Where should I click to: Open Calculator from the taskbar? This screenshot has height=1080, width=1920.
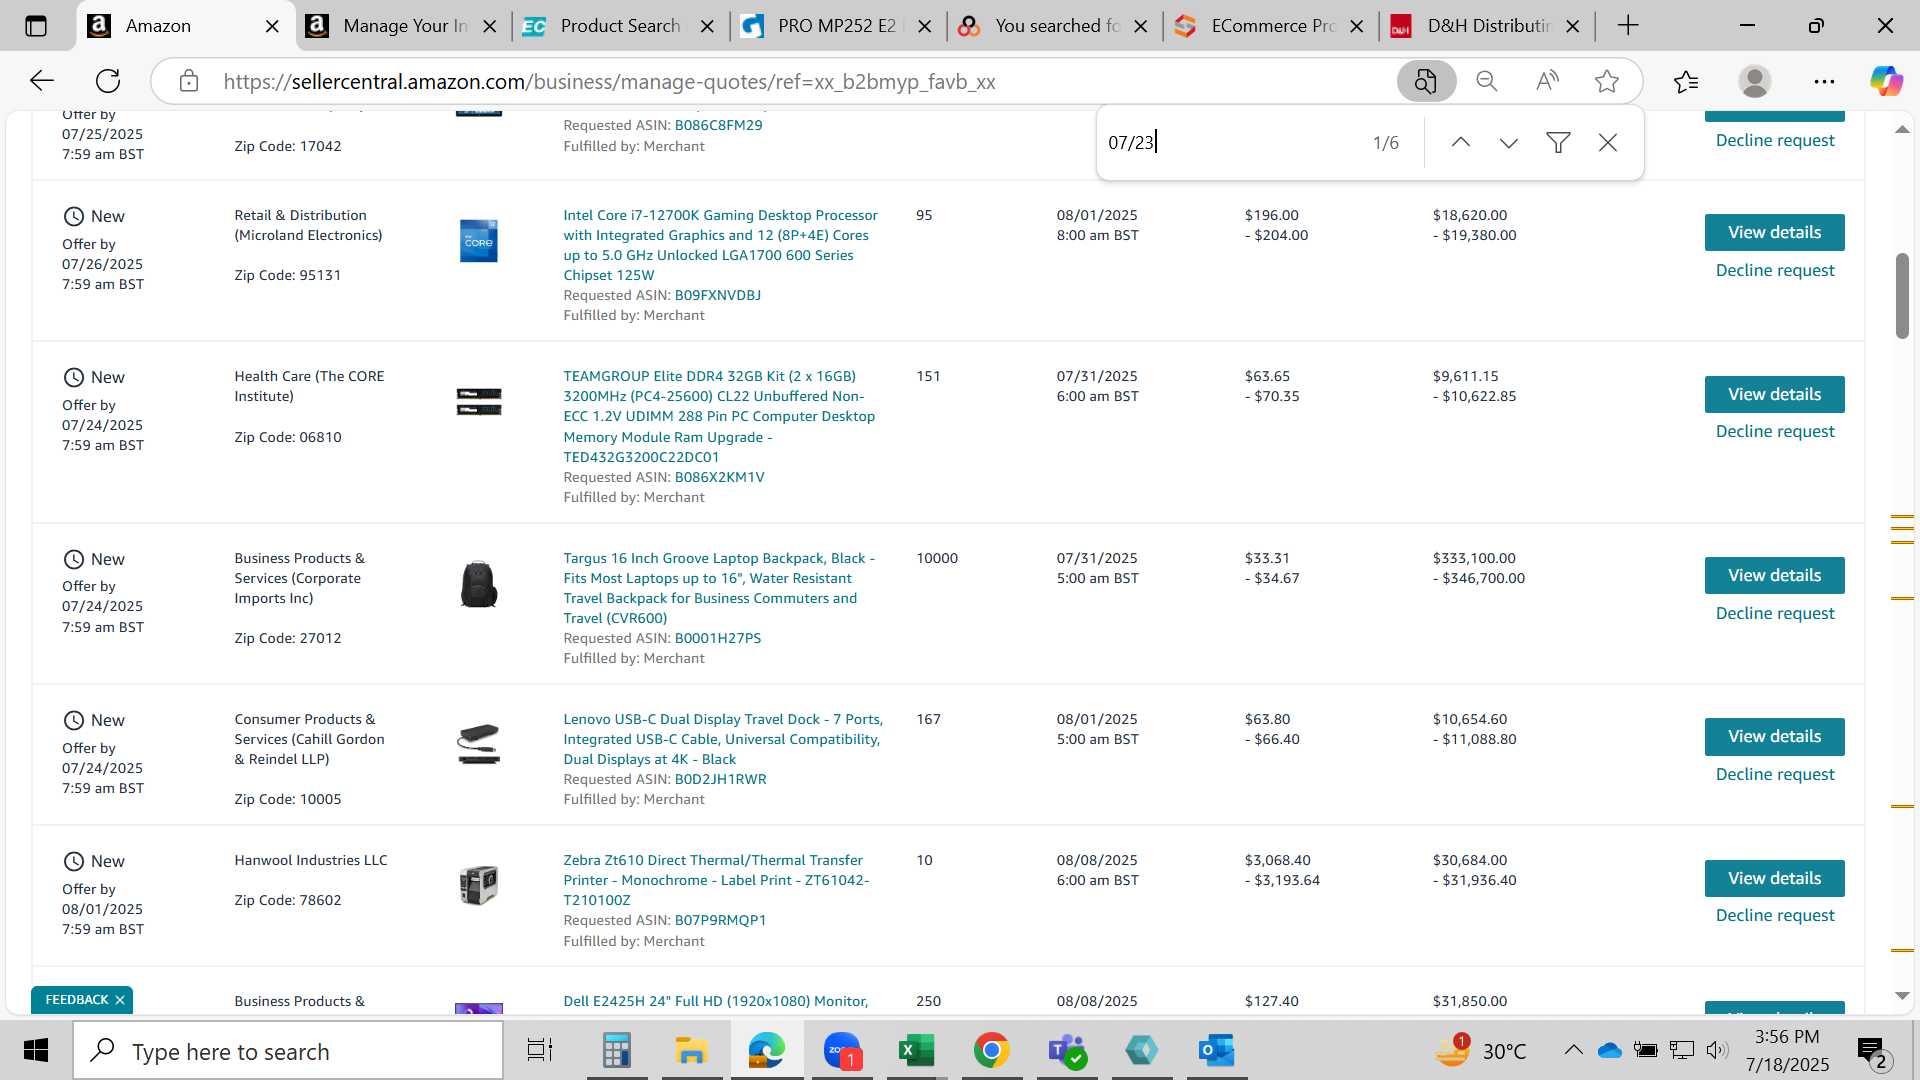click(x=616, y=1051)
